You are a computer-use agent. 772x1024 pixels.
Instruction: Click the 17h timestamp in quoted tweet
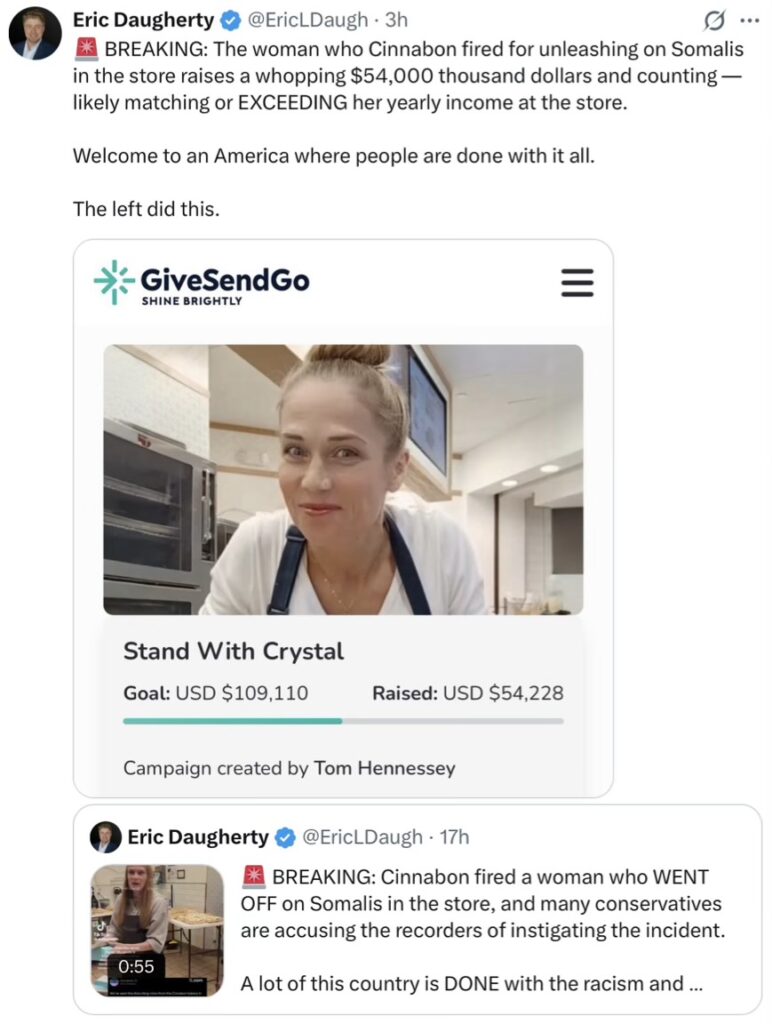(455, 837)
